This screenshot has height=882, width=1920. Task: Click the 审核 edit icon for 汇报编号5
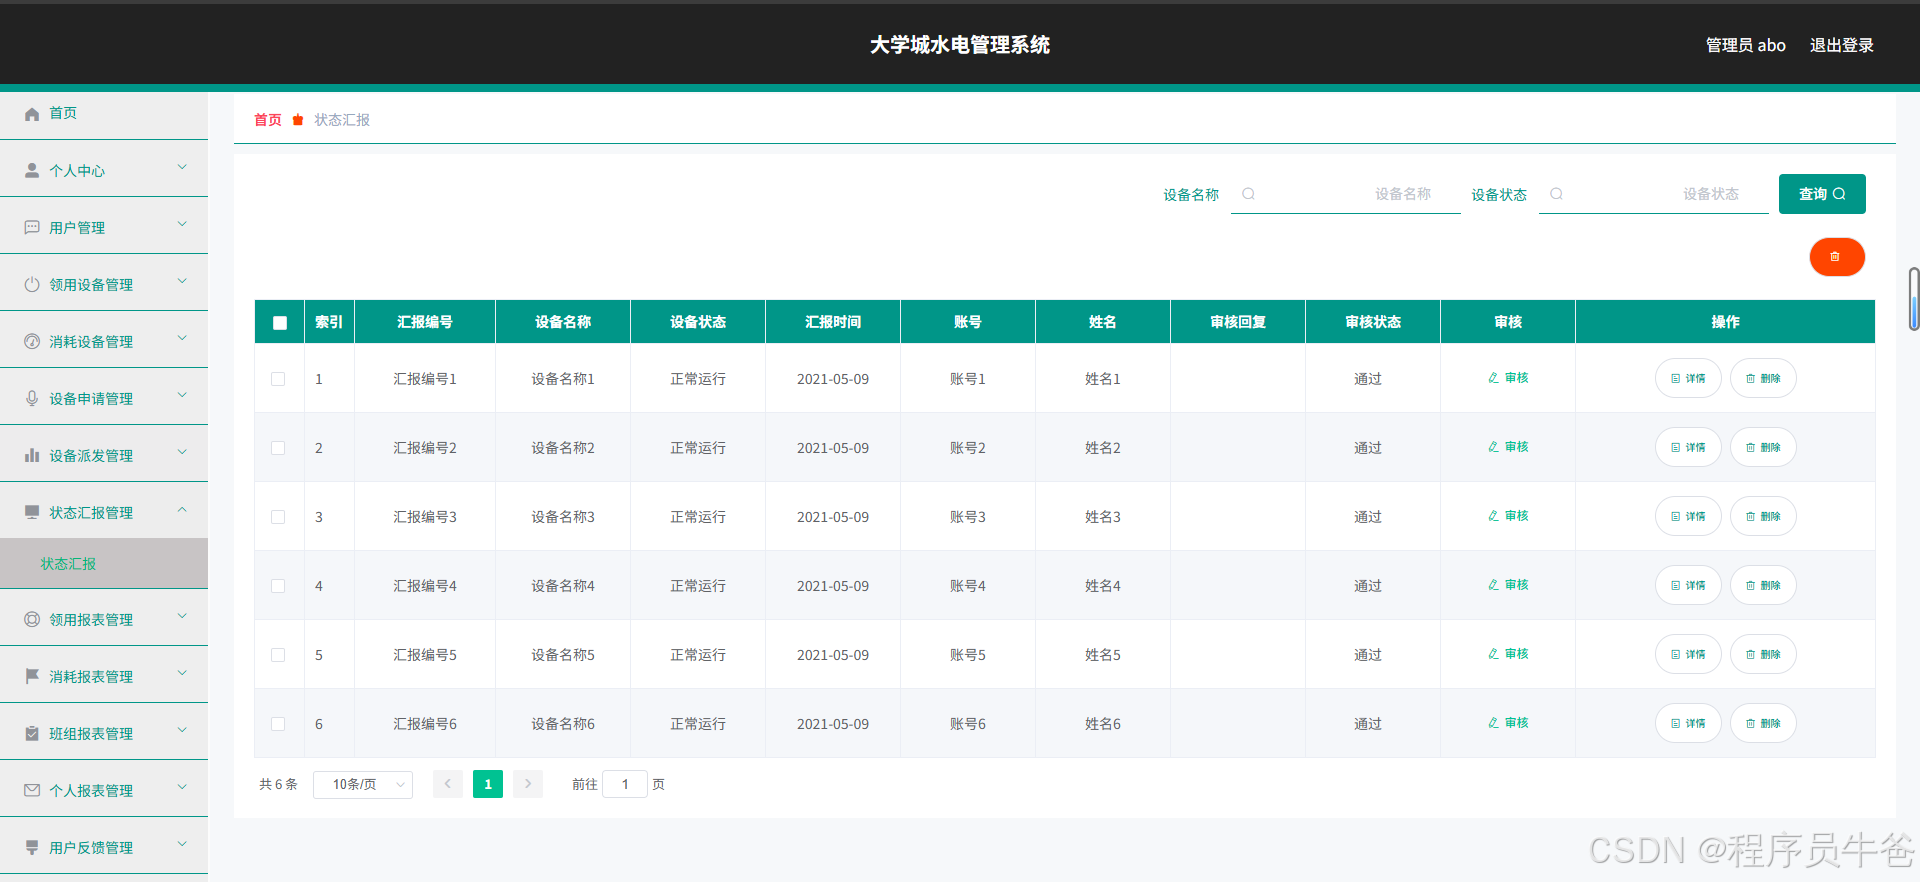click(x=1493, y=654)
